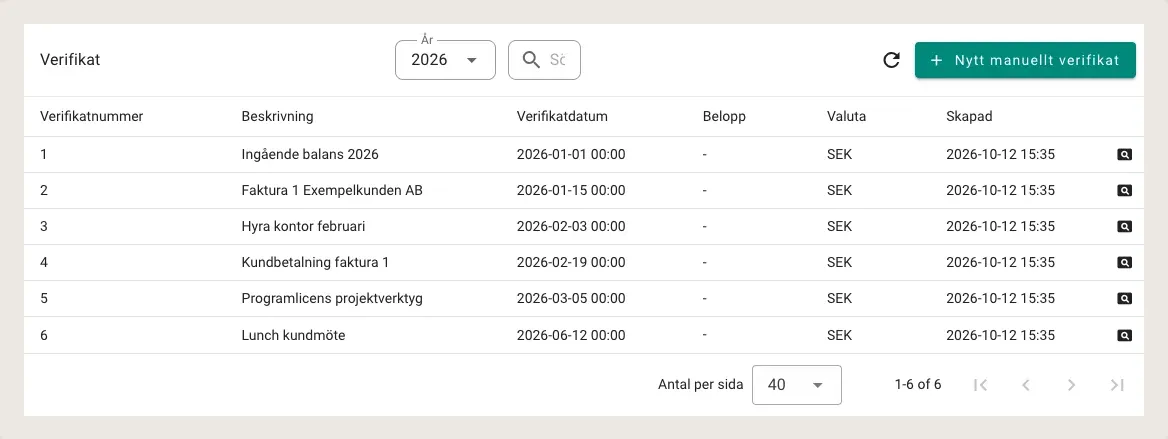The height and width of the screenshot is (439, 1168).
Task: Click verifikatnummer 6 cell
Action: click(43, 335)
